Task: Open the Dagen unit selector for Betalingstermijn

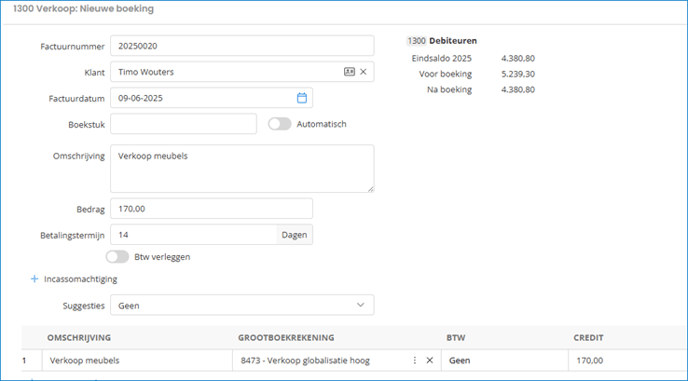Action: pyautogui.click(x=294, y=235)
